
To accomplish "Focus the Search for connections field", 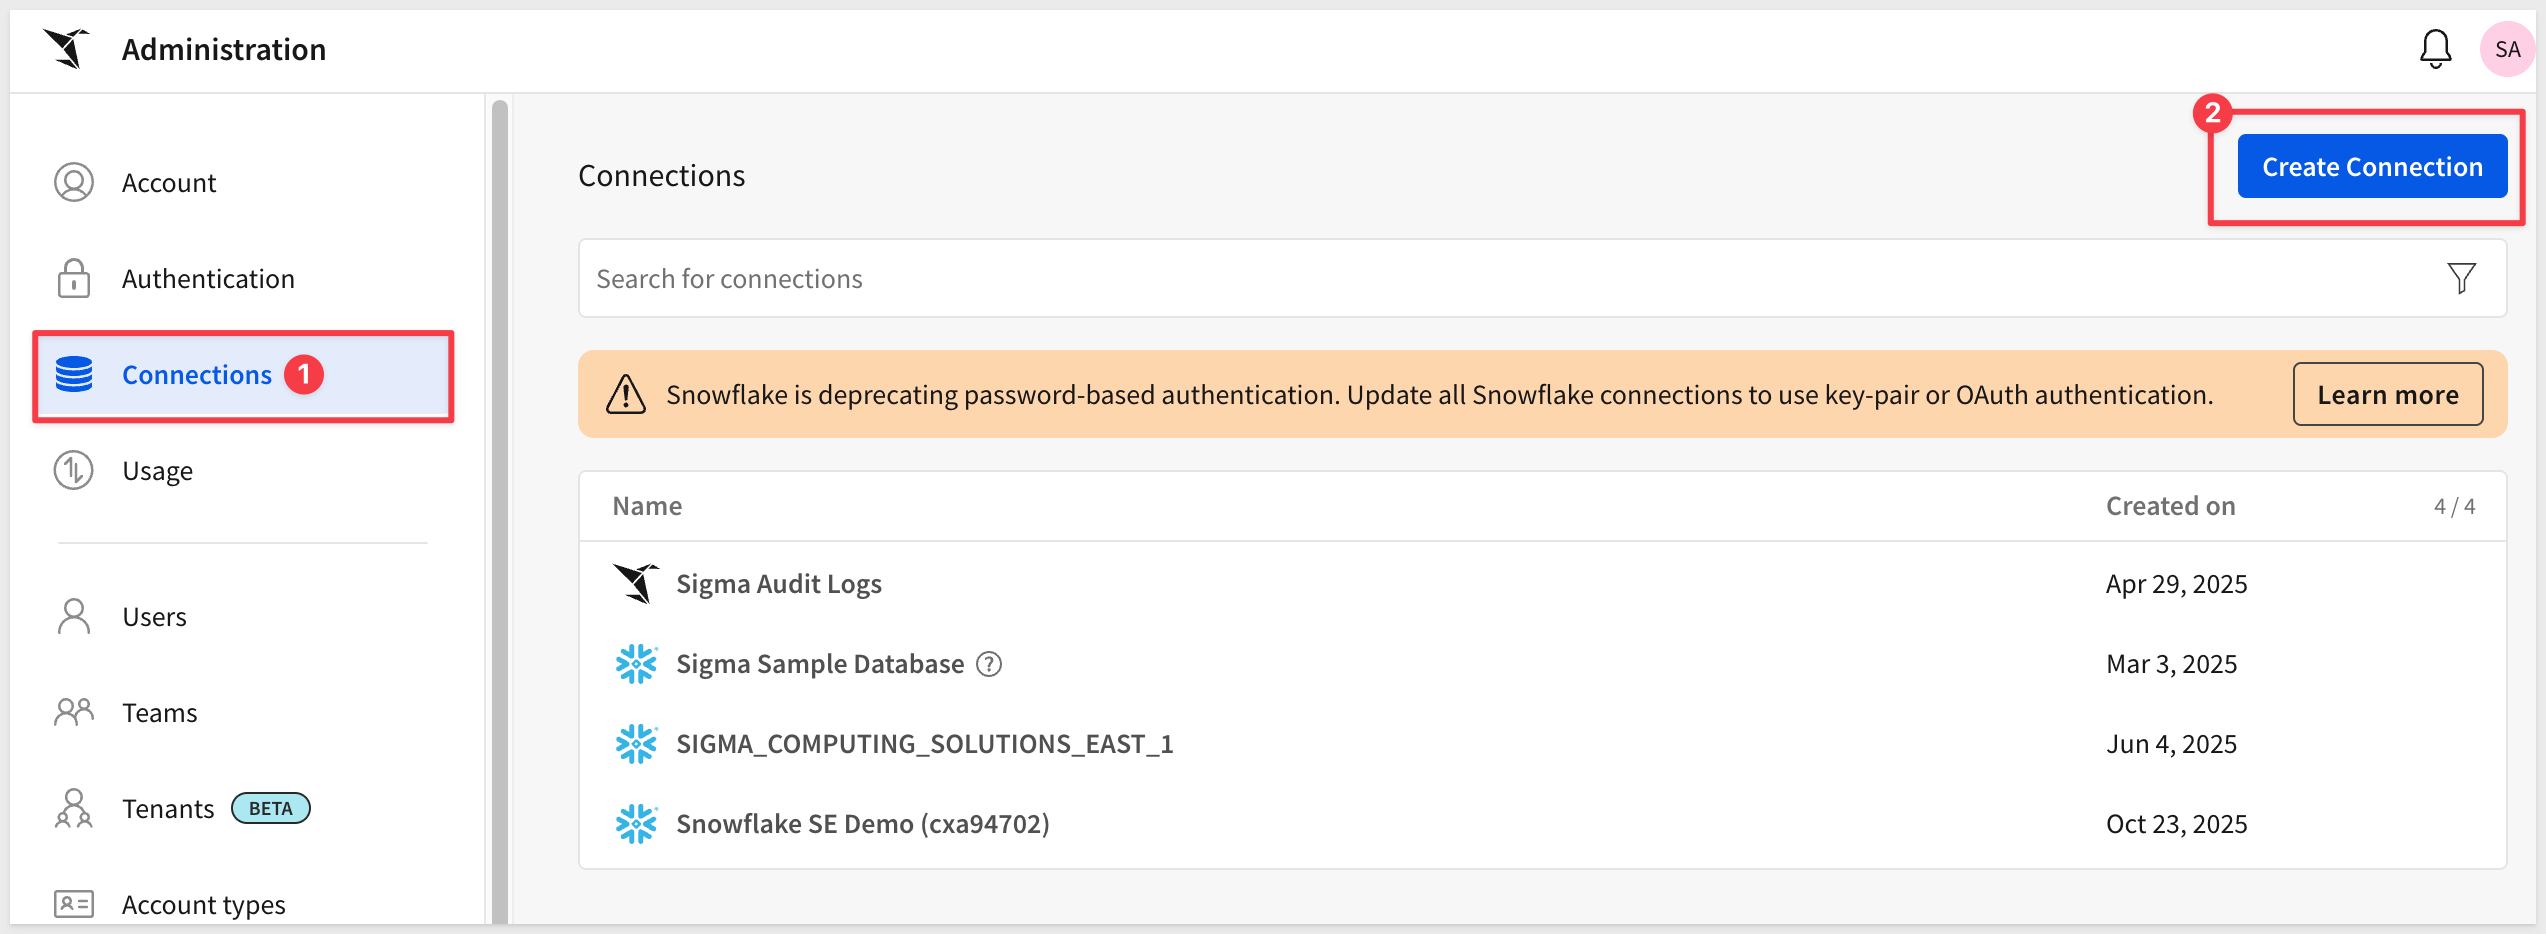I will (x=1500, y=279).
